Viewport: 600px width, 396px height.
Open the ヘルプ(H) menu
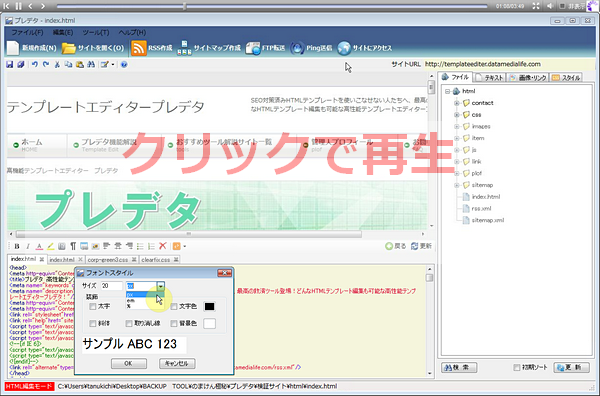coord(132,33)
